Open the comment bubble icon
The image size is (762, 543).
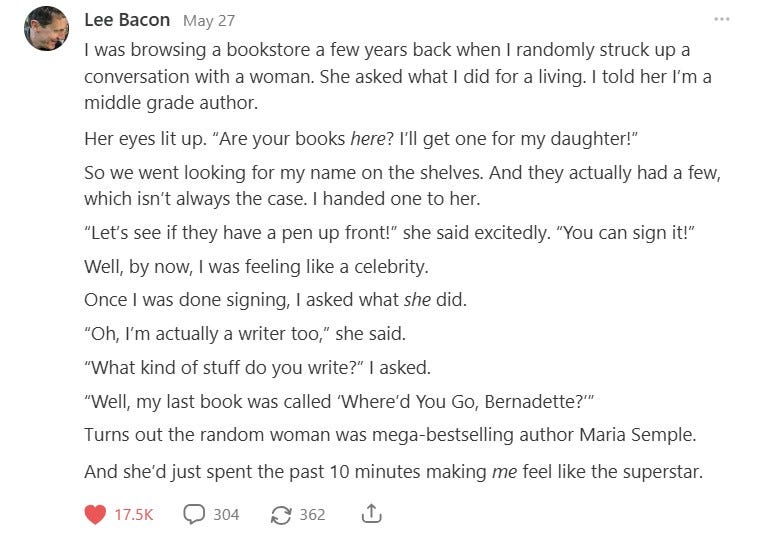pos(194,514)
